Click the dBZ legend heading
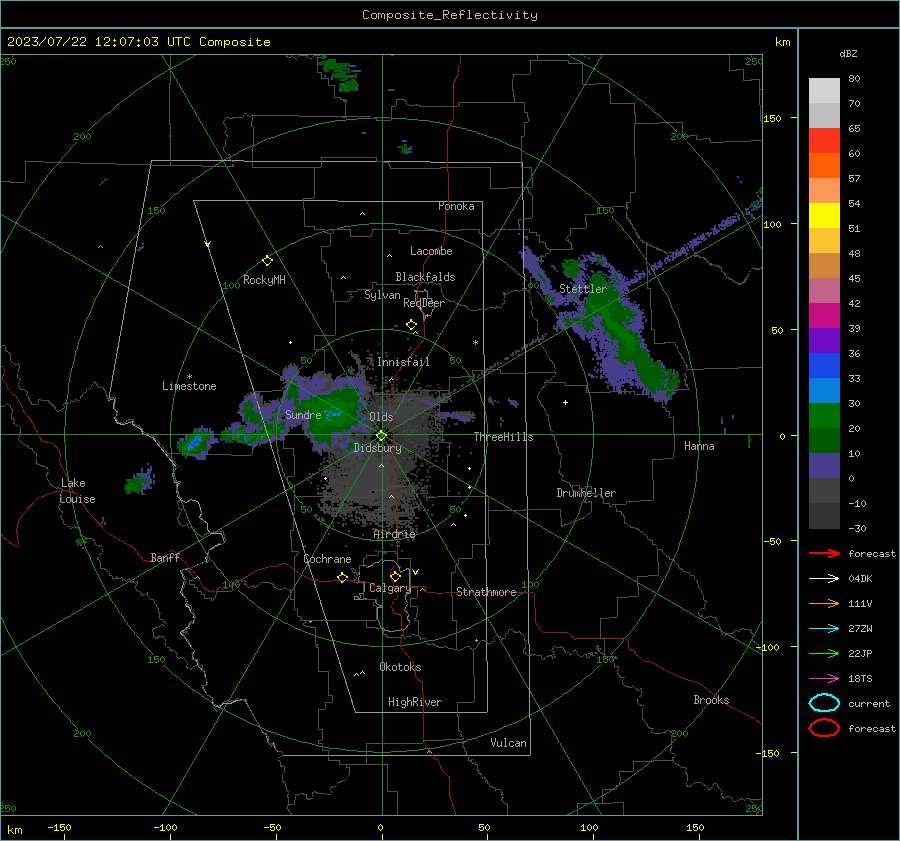The image size is (900, 841). (848, 53)
